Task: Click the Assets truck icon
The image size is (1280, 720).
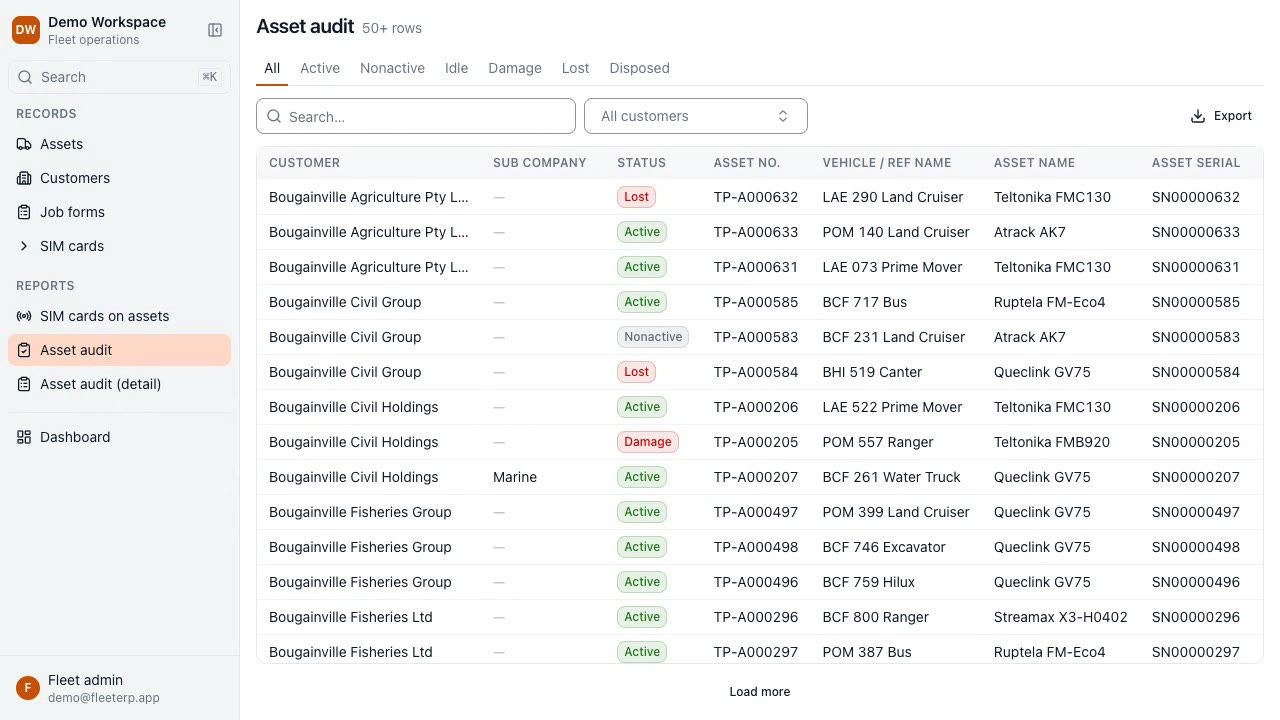Action: coord(24,144)
